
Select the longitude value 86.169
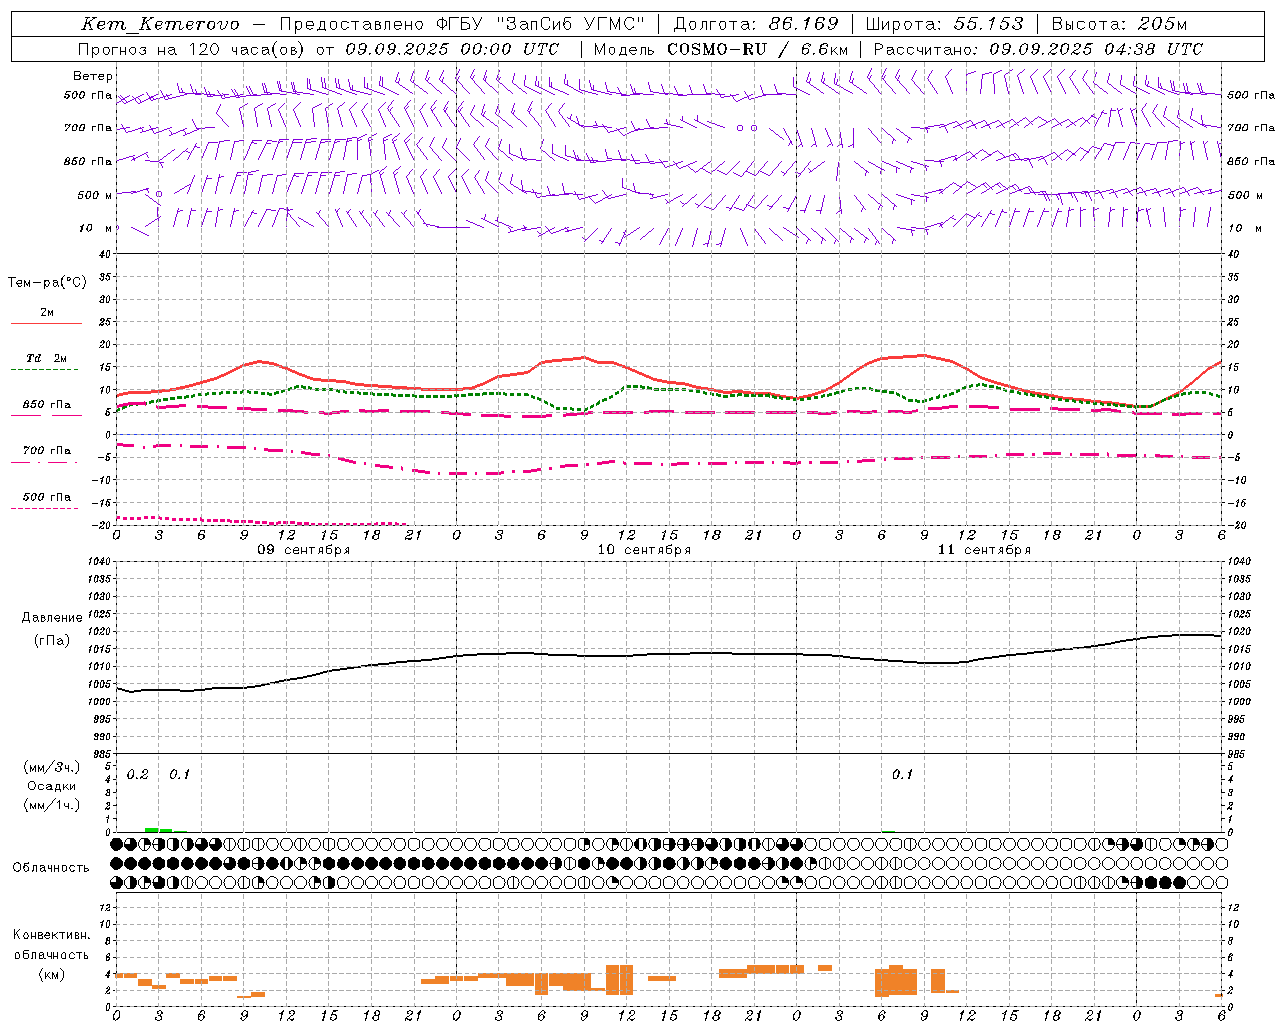[x=804, y=24]
